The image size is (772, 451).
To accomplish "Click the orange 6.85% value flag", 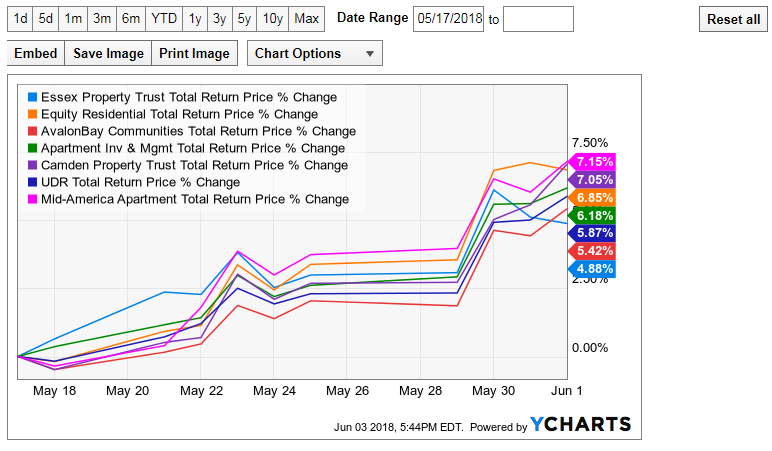I will pos(592,197).
